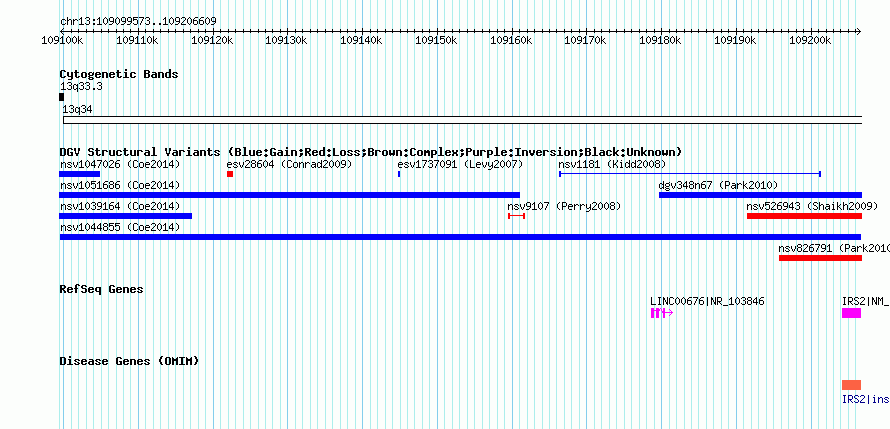The height and width of the screenshot is (429, 890).
Task: Open the nsv1047026 (Coe2014) label
Action: coord(120,165)
